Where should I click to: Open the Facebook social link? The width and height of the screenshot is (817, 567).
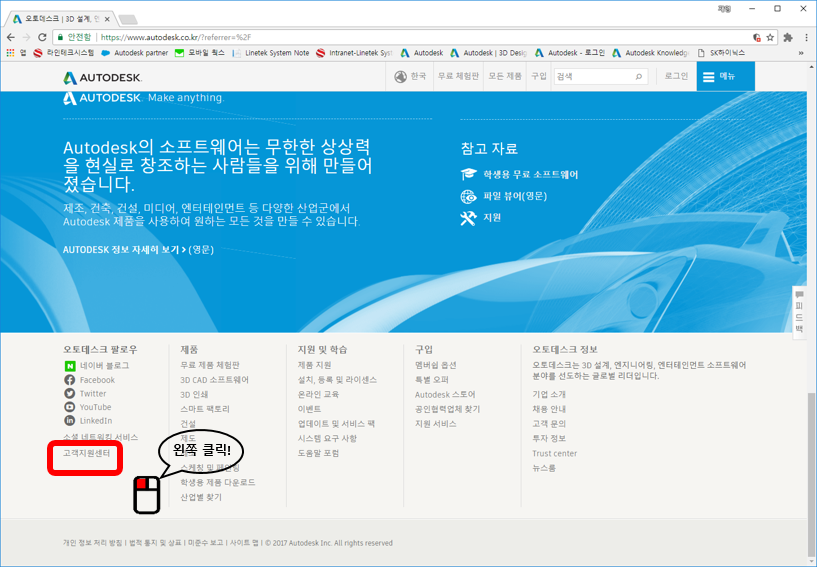[89, 380]
